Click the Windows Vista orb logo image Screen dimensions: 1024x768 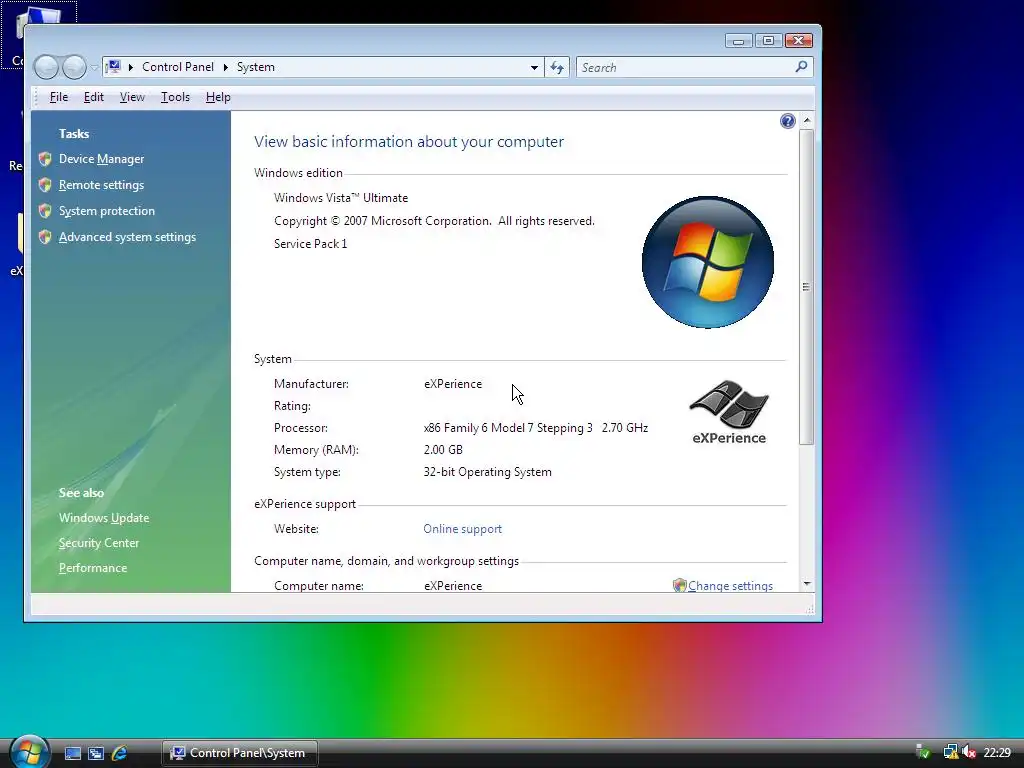pos(708,262)
